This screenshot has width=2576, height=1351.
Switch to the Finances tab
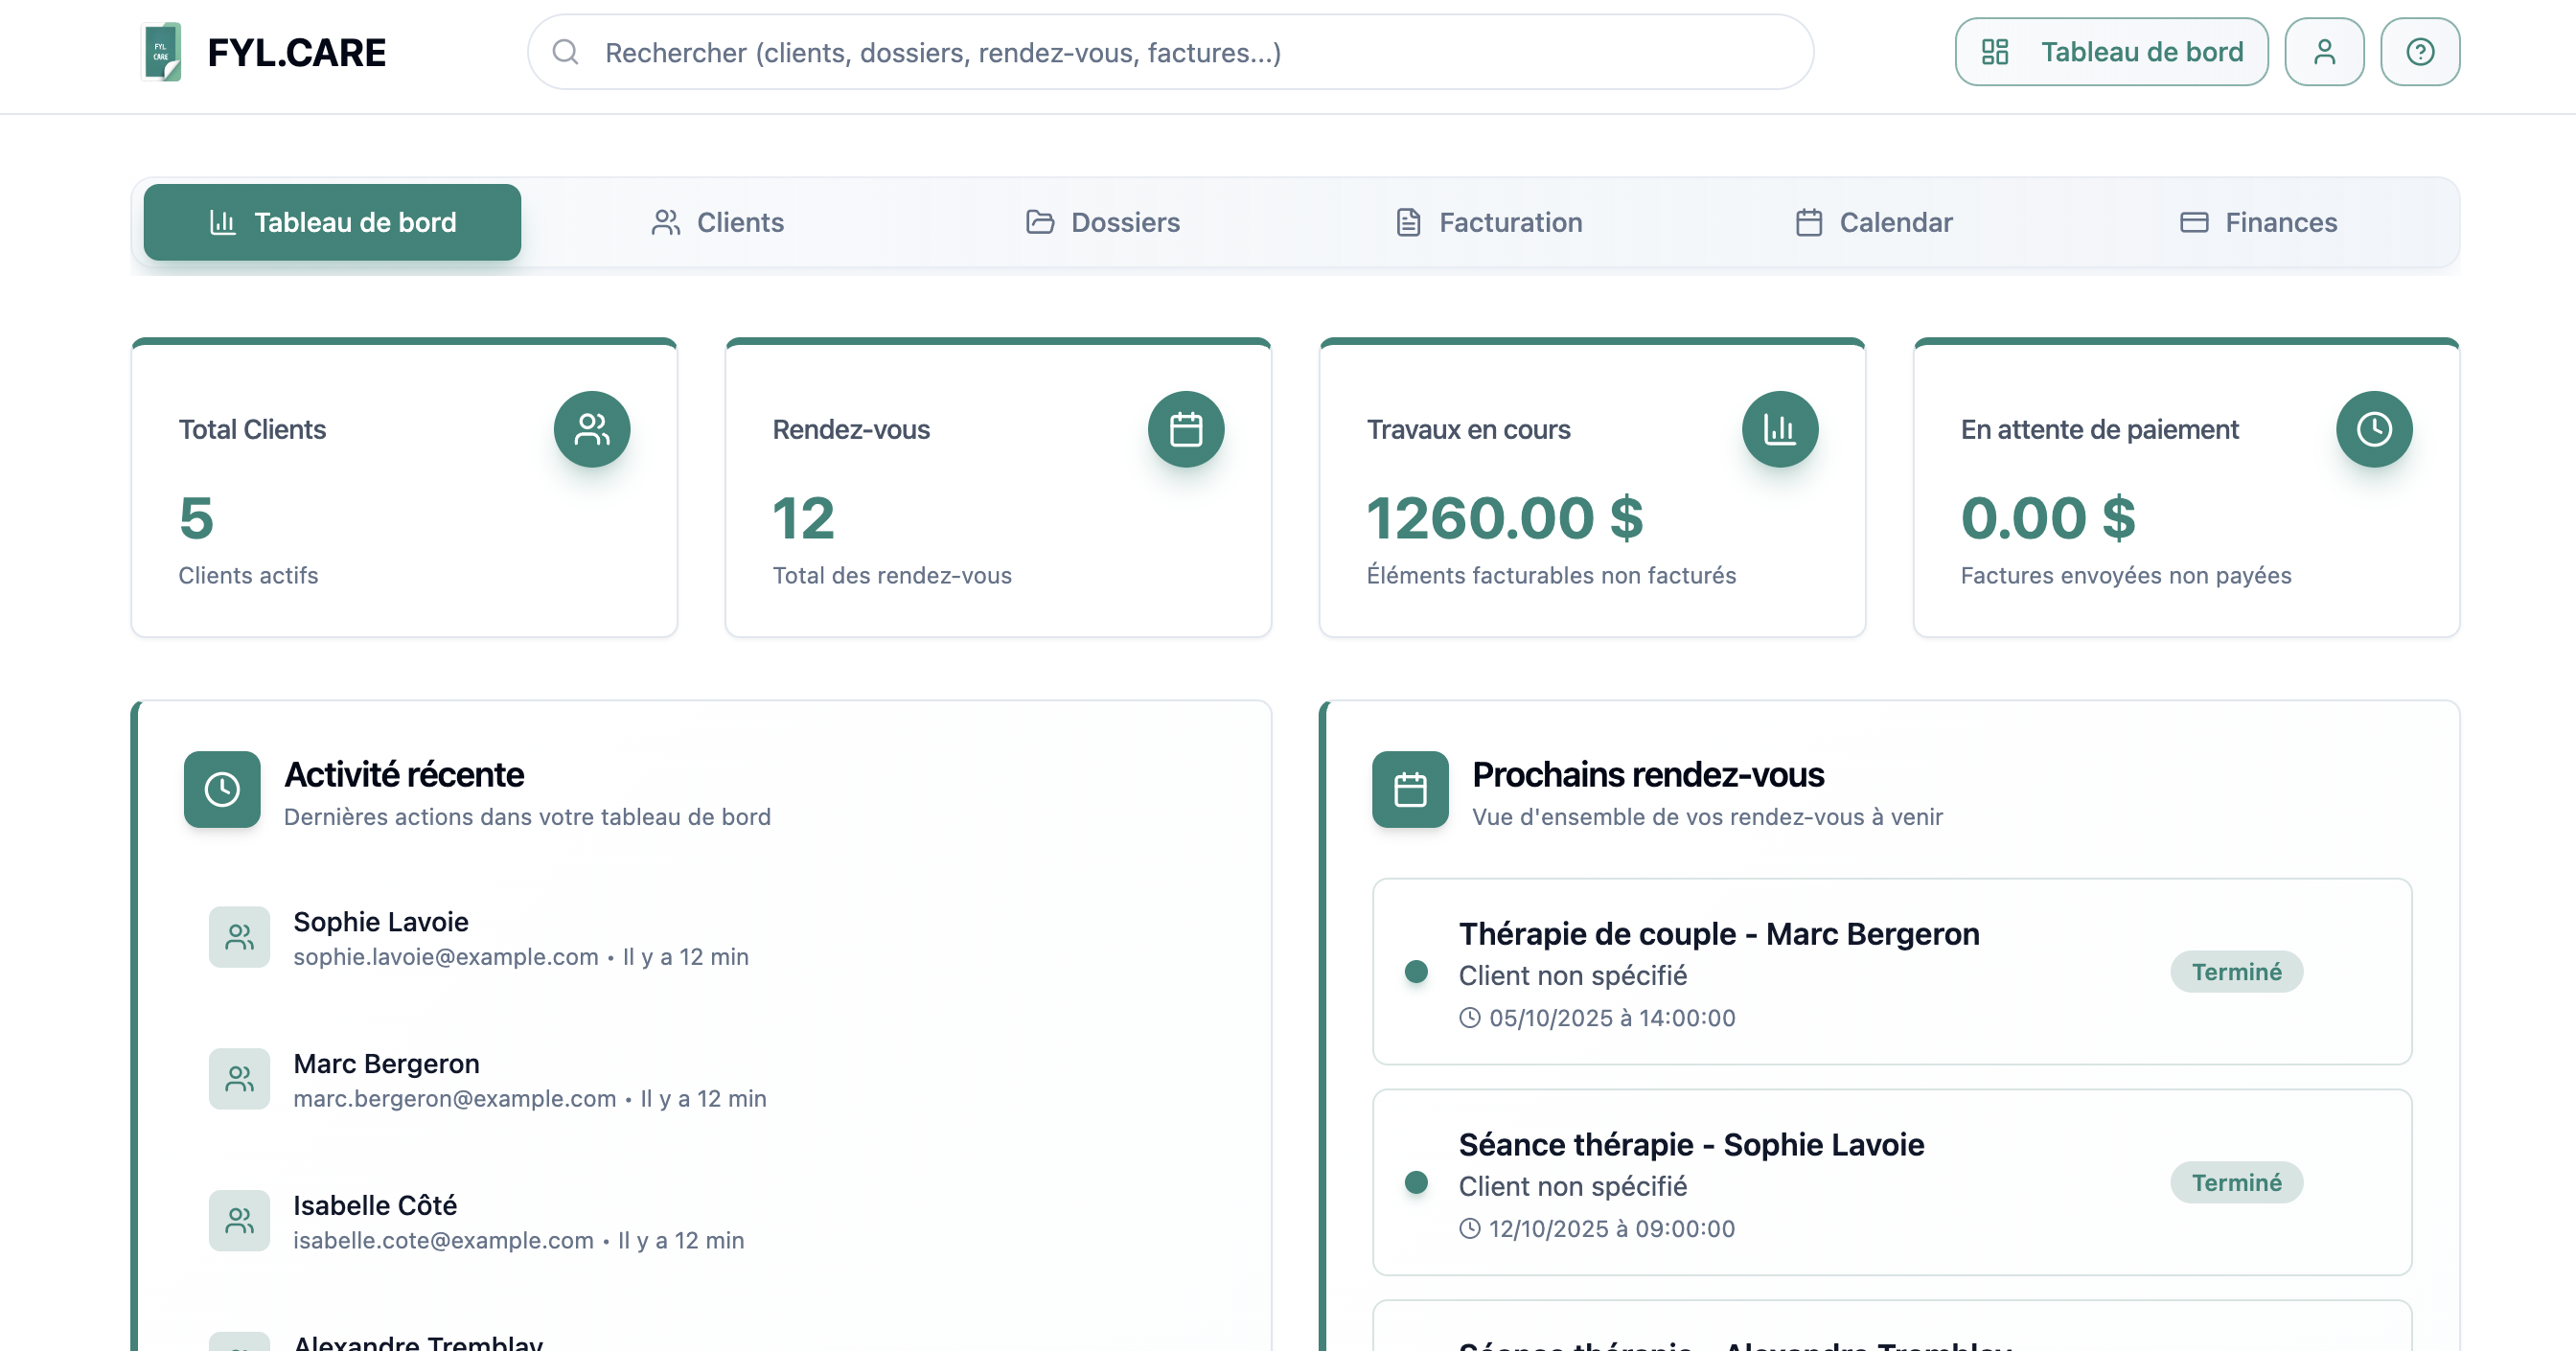point(2258,222)
